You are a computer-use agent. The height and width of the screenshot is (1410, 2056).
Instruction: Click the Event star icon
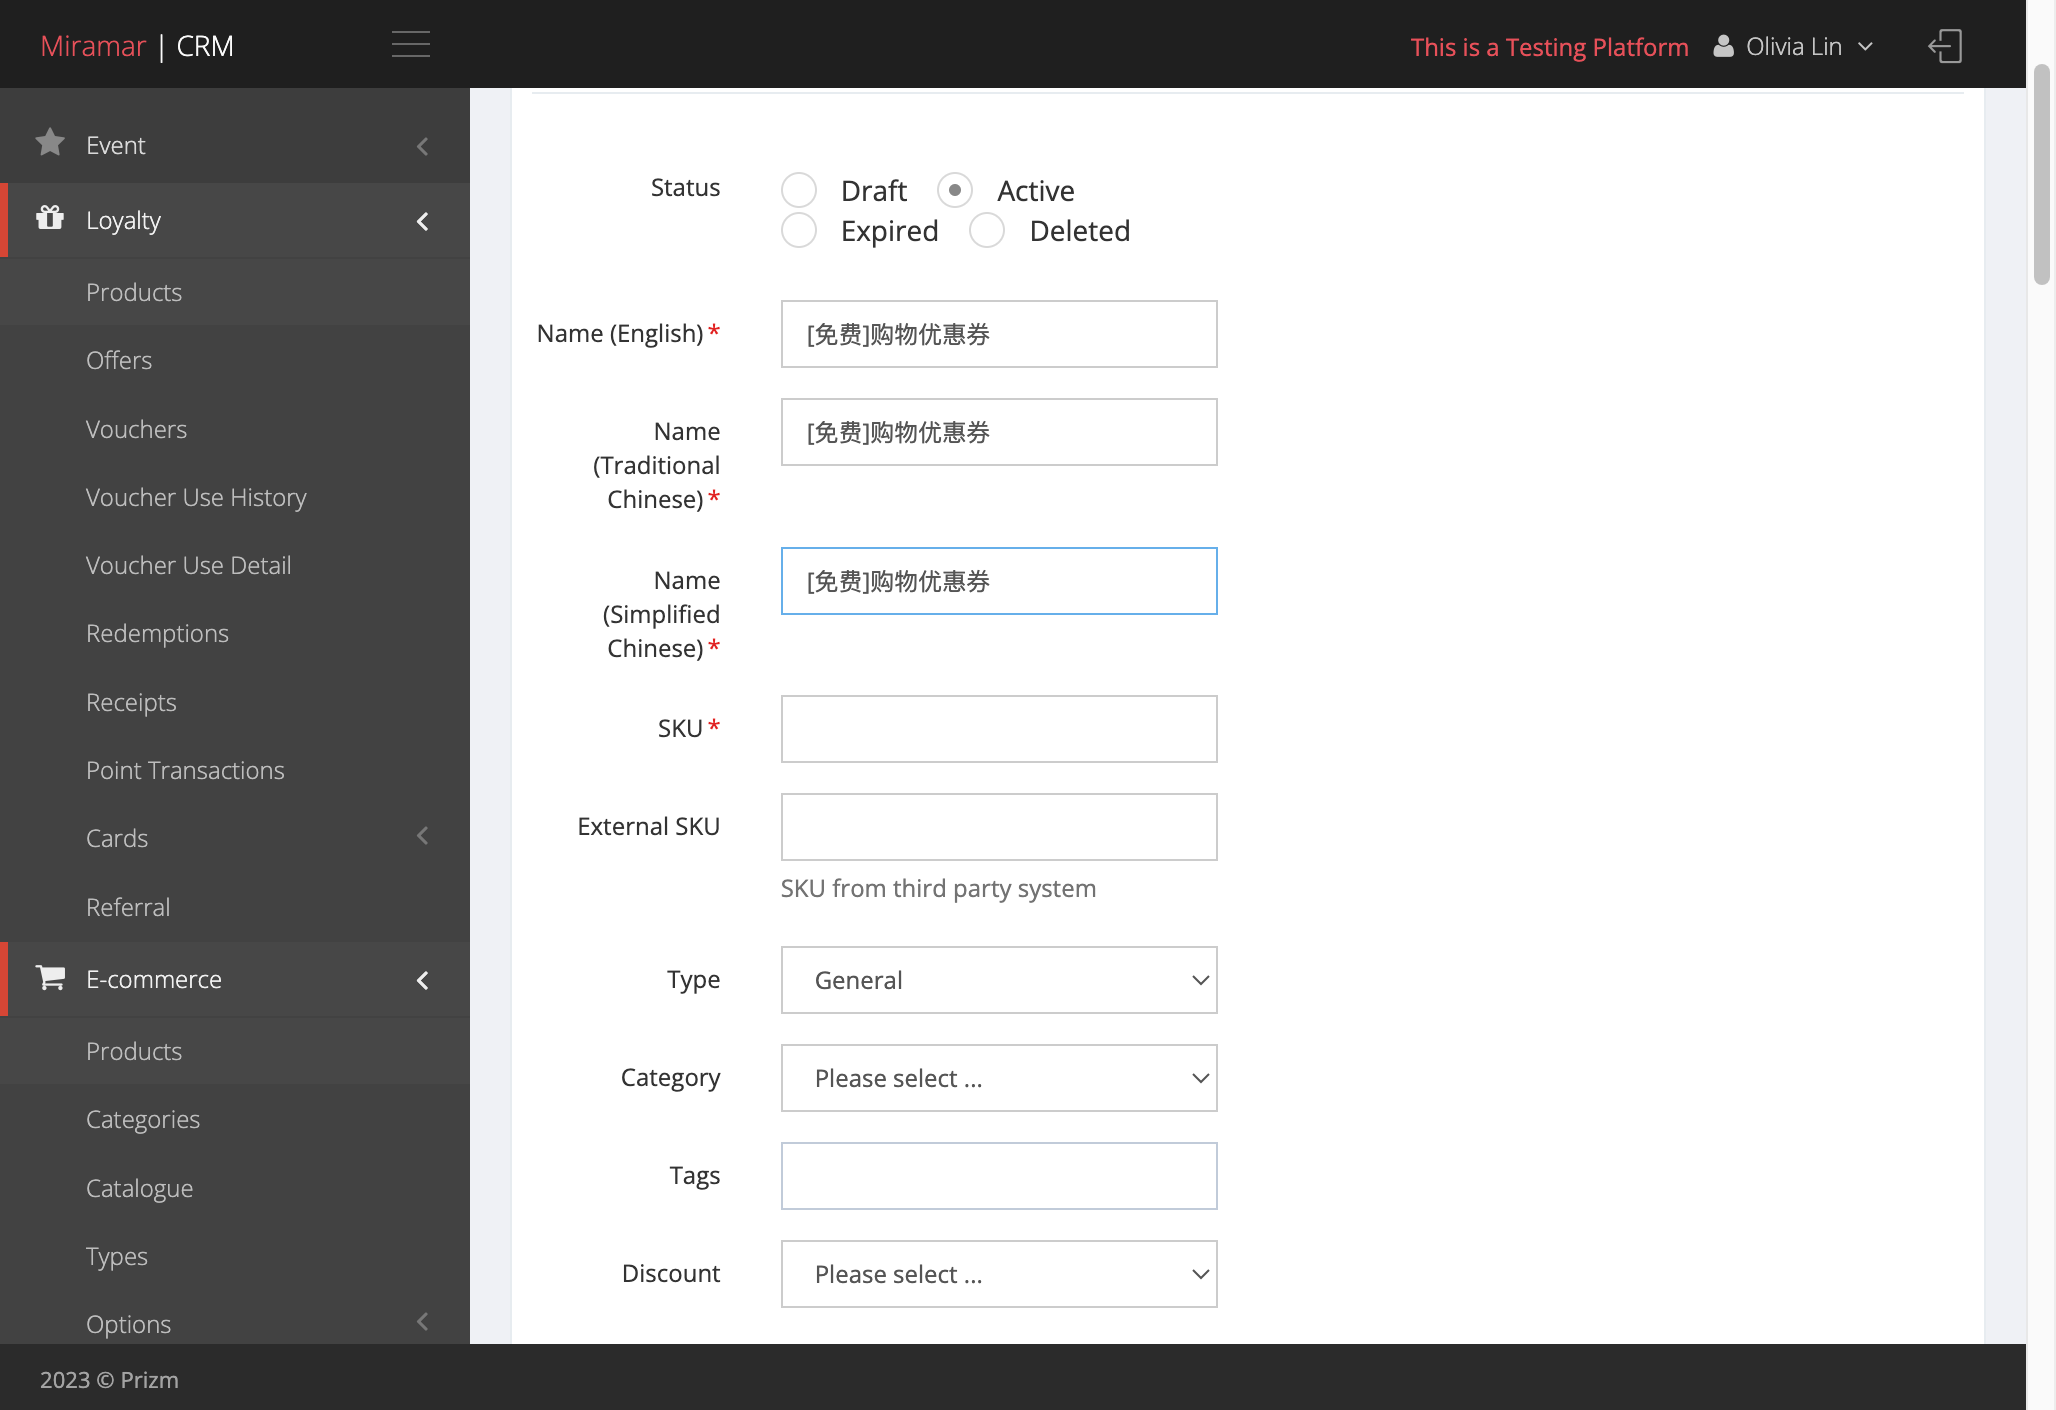pos(50,143)
